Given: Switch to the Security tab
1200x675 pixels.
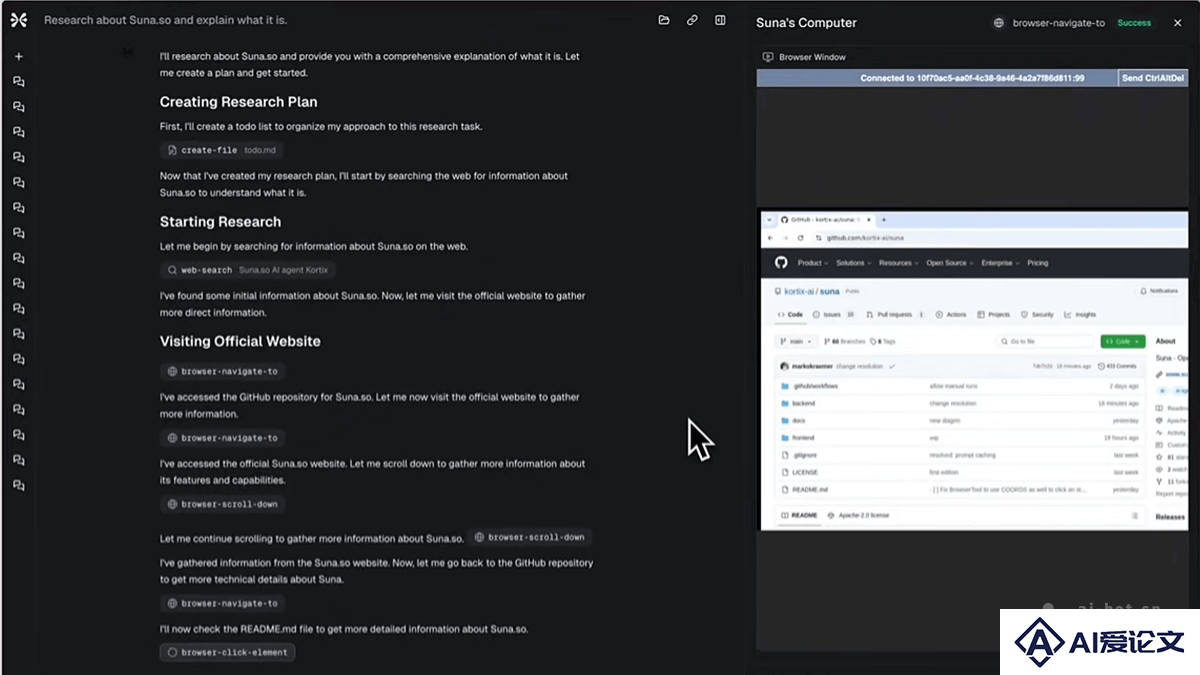Looking at the screenshot, I should 1037,314.
